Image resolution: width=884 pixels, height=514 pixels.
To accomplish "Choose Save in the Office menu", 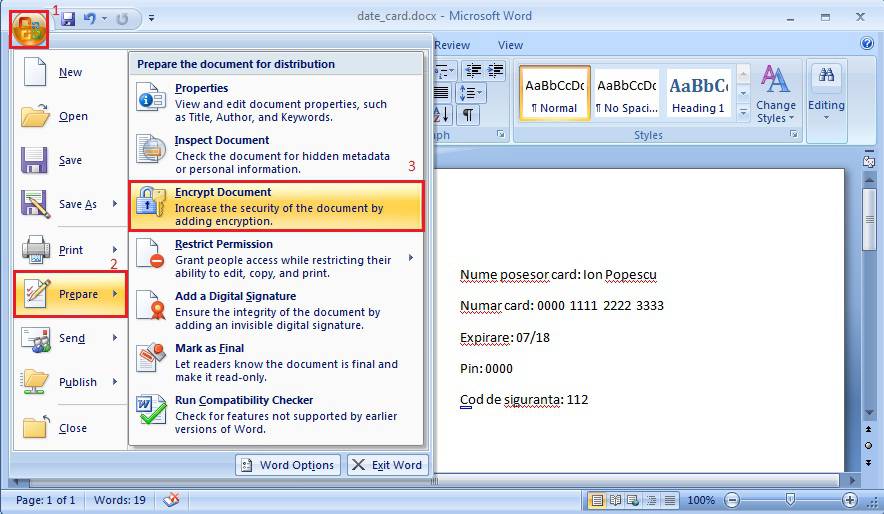I will tap(70, 160).
